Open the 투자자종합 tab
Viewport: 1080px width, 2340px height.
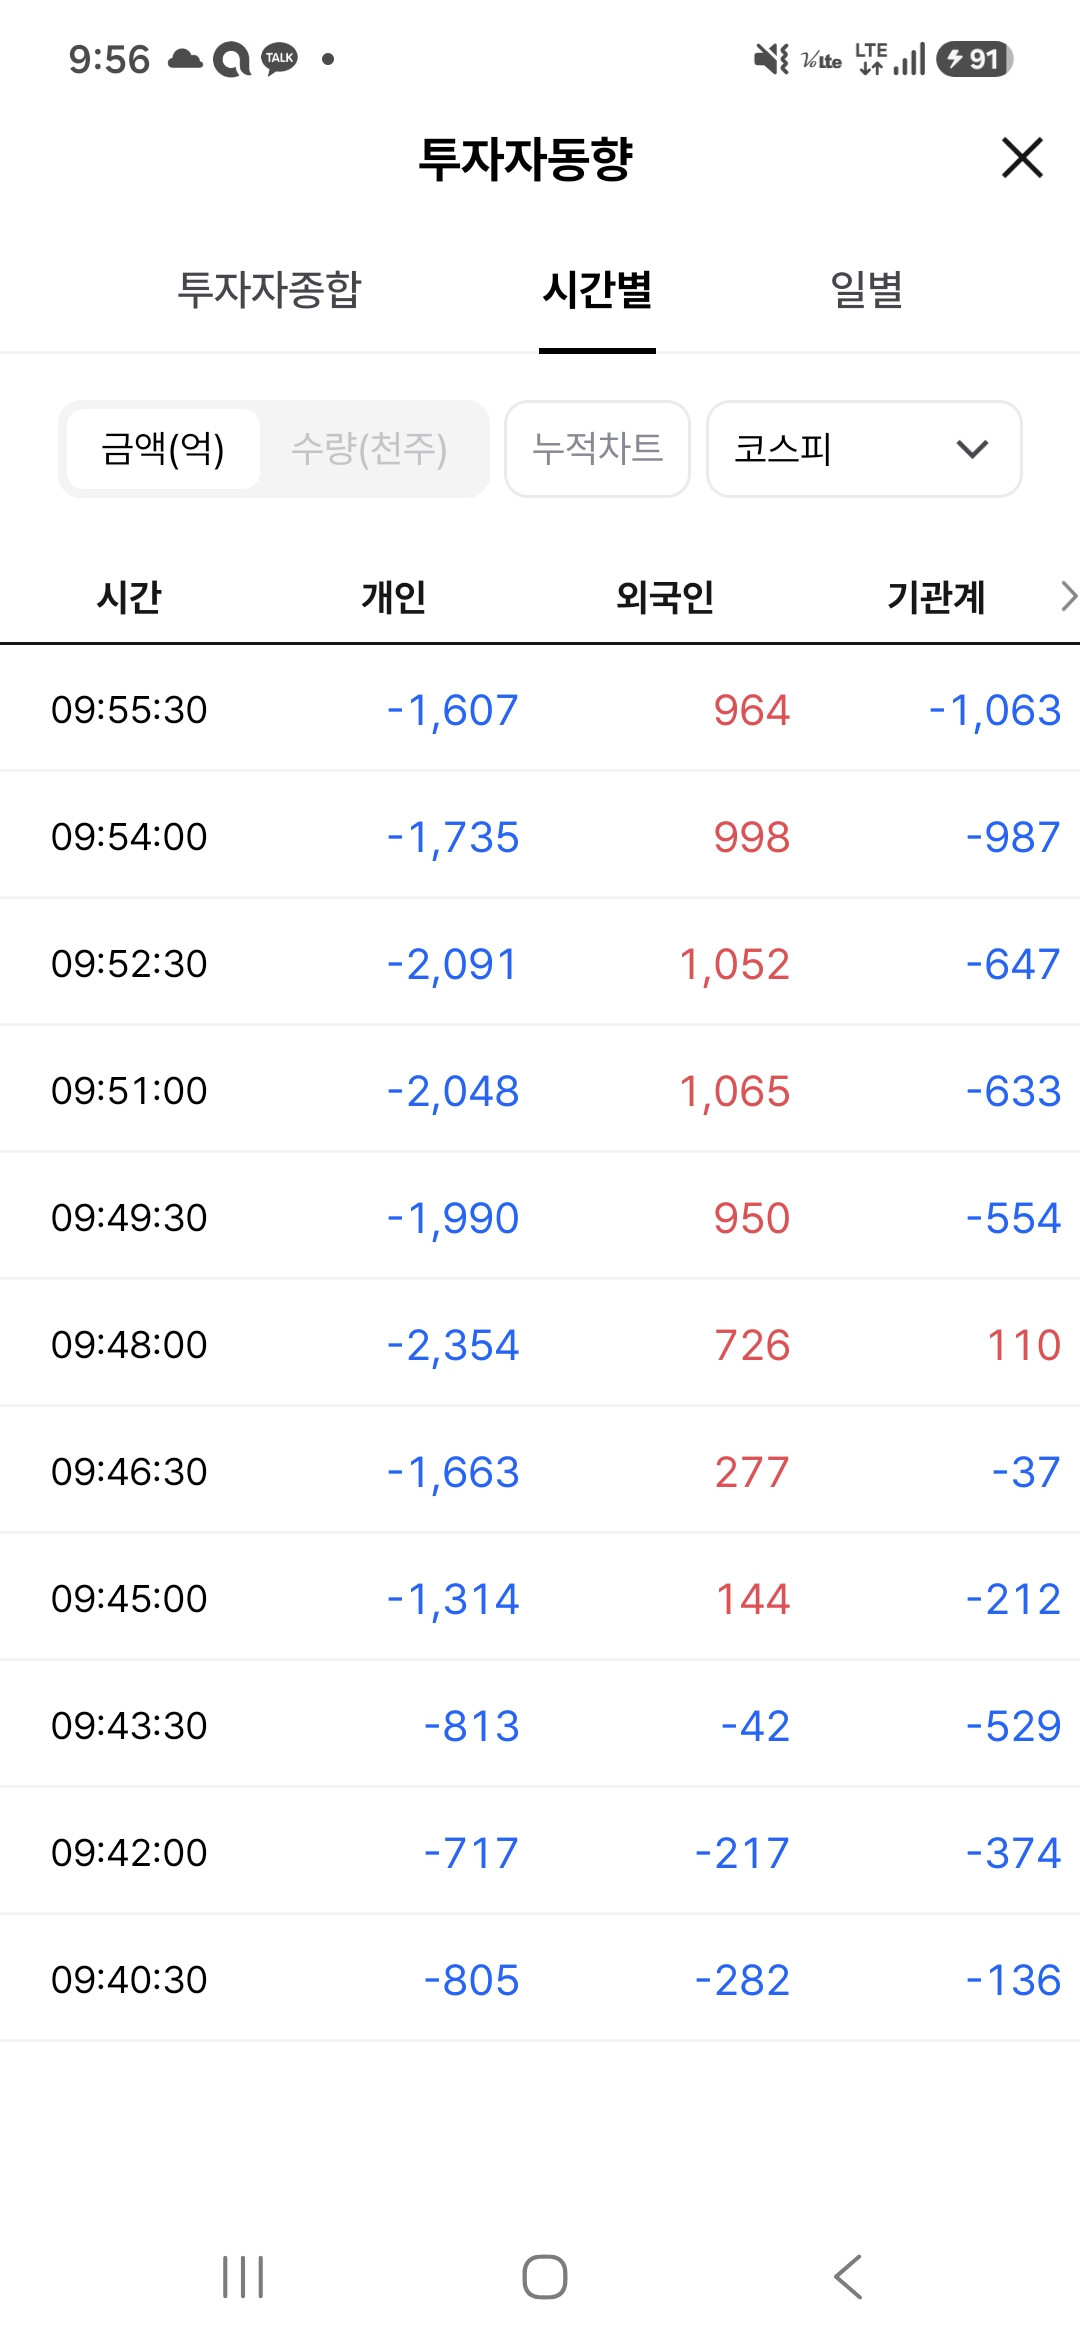269,290
